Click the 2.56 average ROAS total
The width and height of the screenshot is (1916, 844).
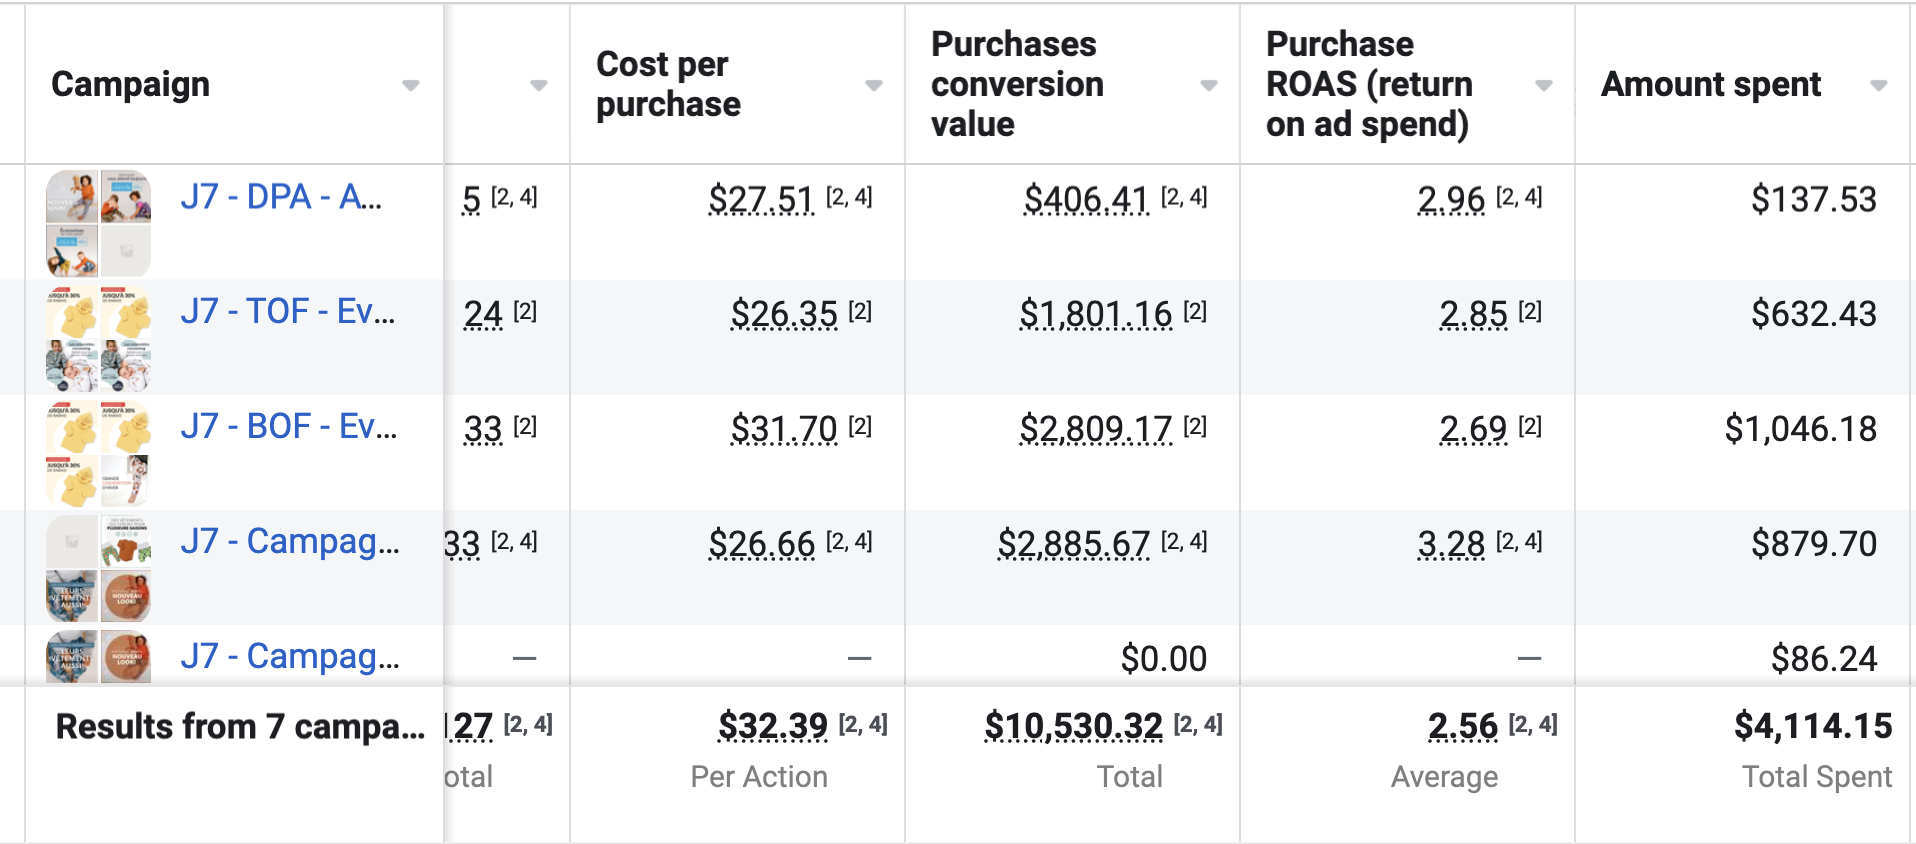1462,726
